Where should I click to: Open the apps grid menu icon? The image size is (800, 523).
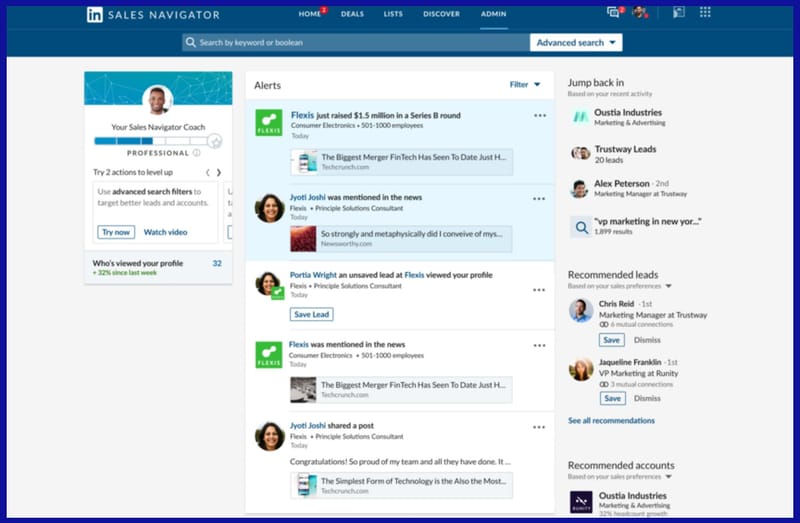pos(705,13)
